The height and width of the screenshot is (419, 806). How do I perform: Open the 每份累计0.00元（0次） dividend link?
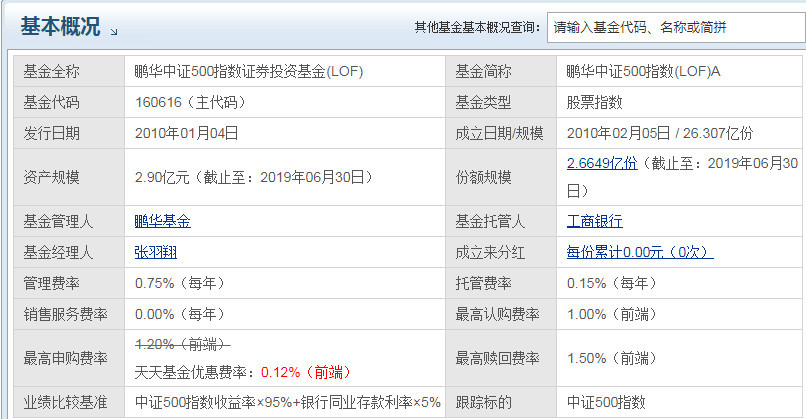tap(640, 252)
